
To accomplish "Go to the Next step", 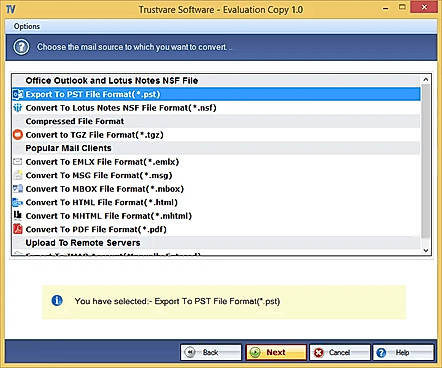I will (276, 352).
